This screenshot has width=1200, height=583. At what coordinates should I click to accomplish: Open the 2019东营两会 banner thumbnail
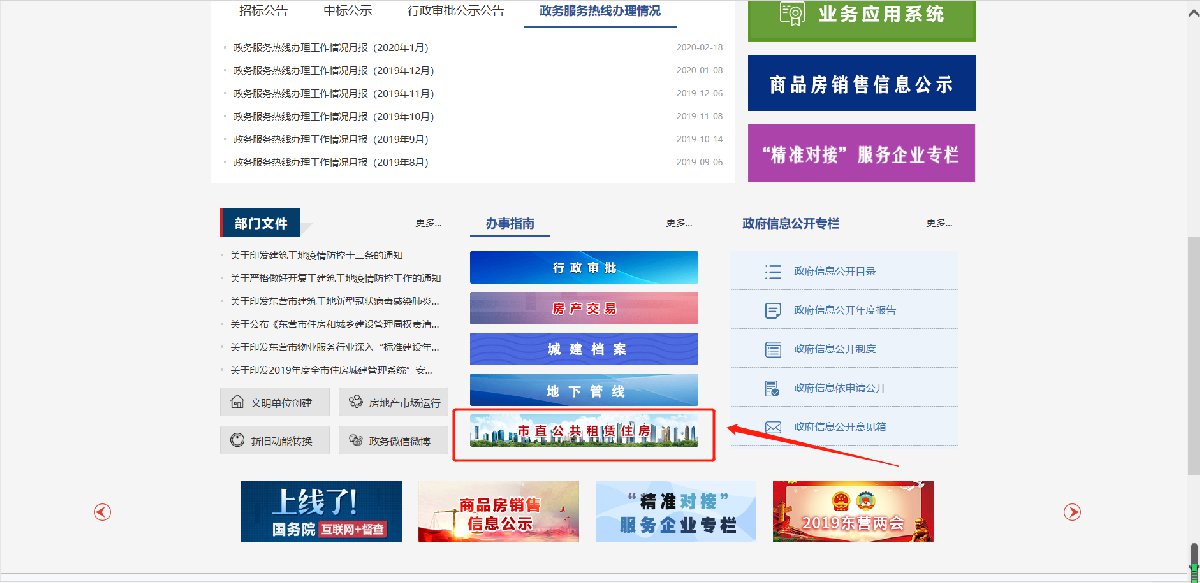[x=853, y=511]
